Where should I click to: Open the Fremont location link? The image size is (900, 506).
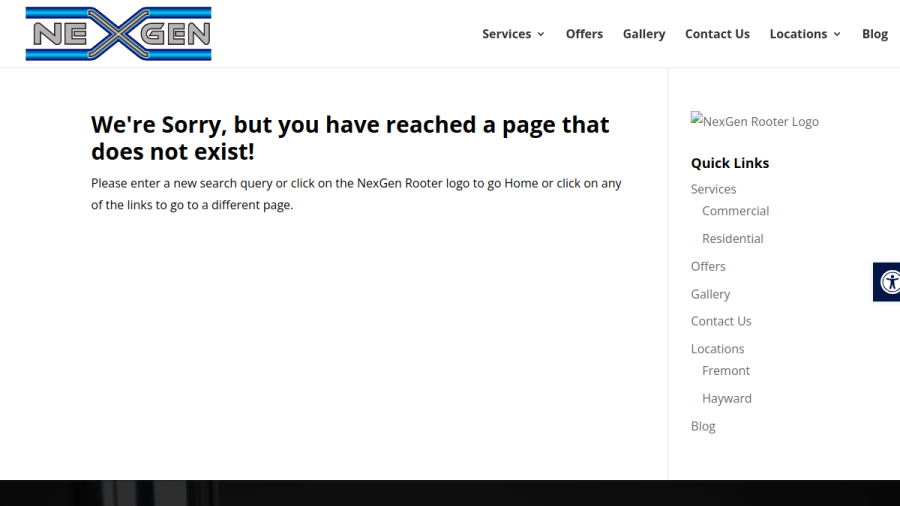coord(726,370)
